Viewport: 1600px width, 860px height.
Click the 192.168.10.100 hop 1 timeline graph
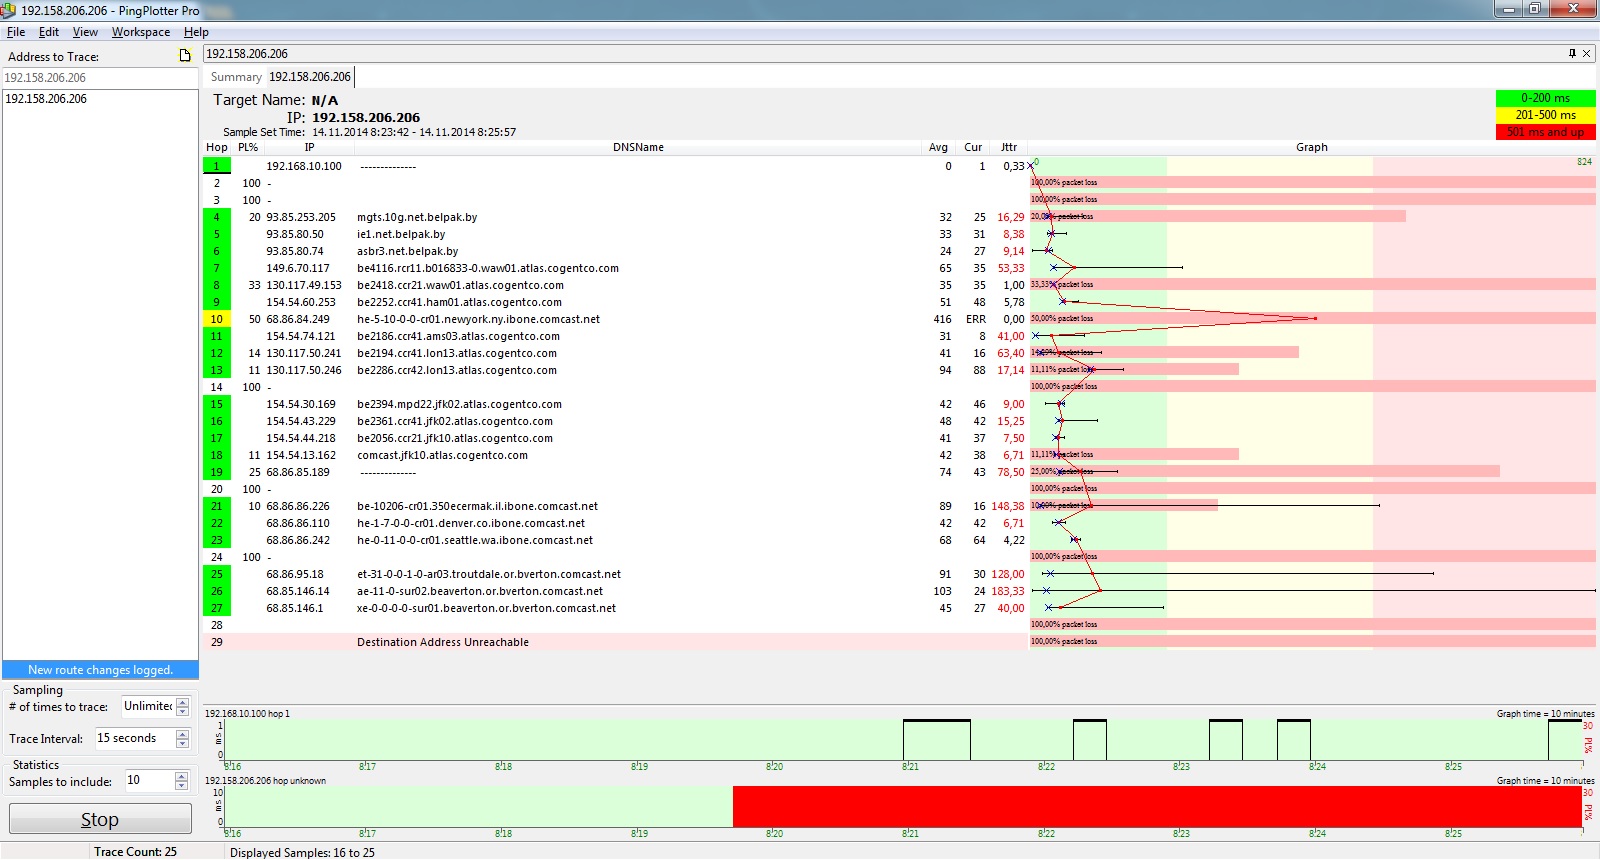coord(902,739)
